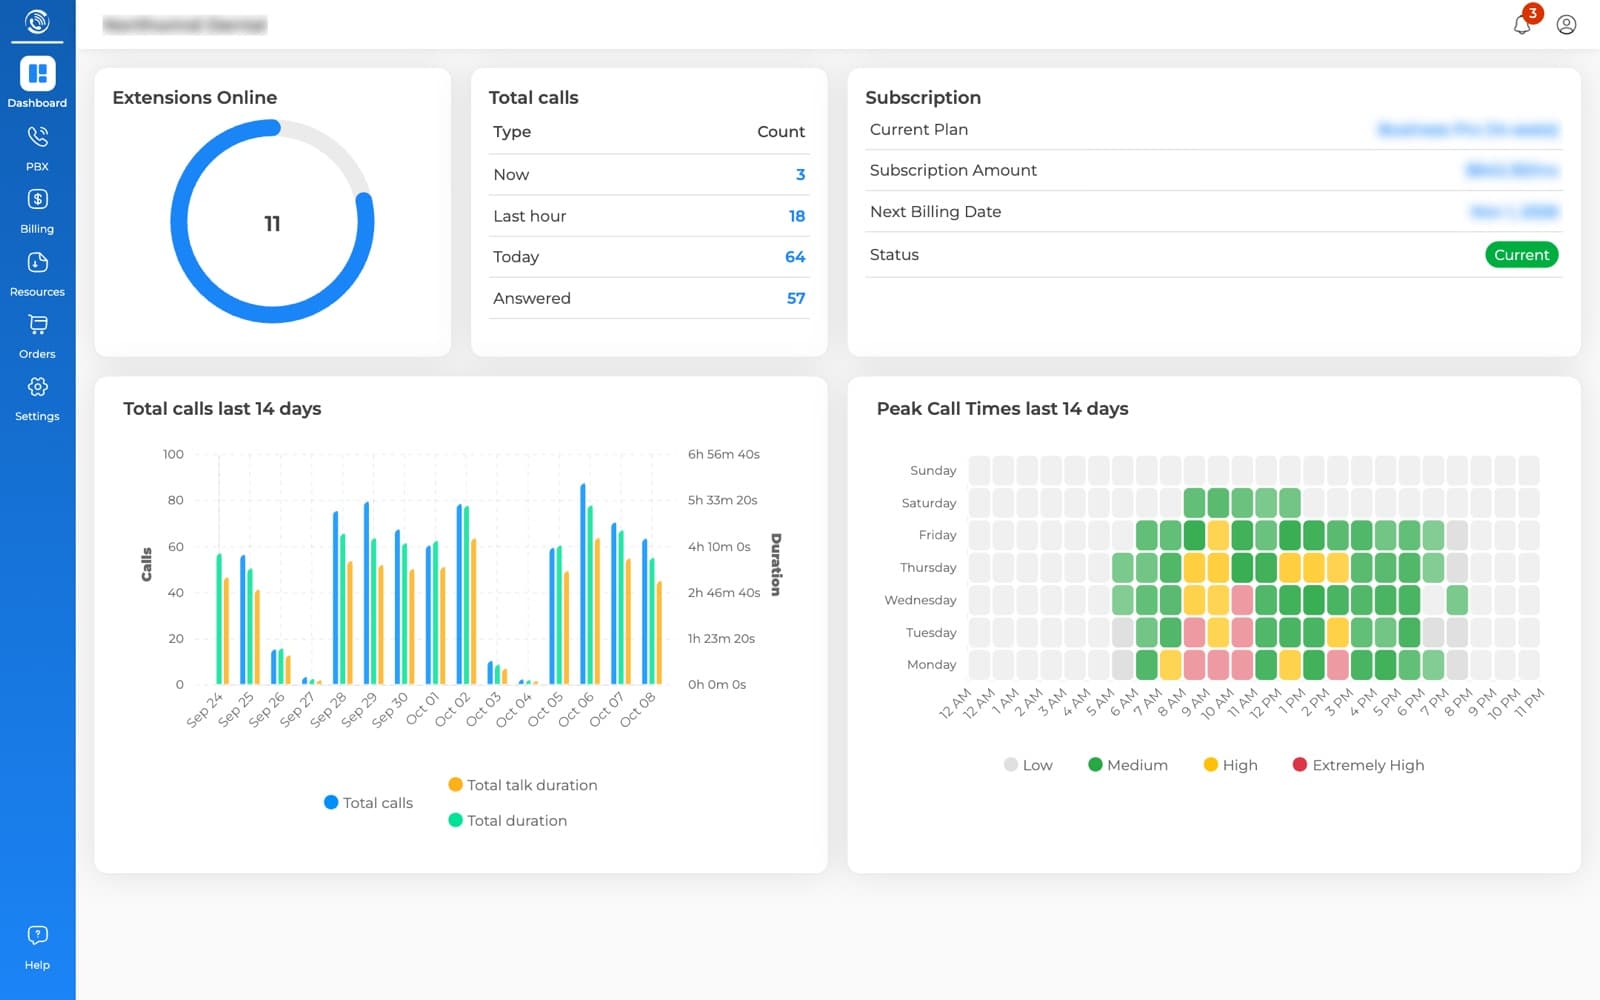The image size is (1600, 1000).
Task: Click the app logo at top left
Action: pos(37,21)
